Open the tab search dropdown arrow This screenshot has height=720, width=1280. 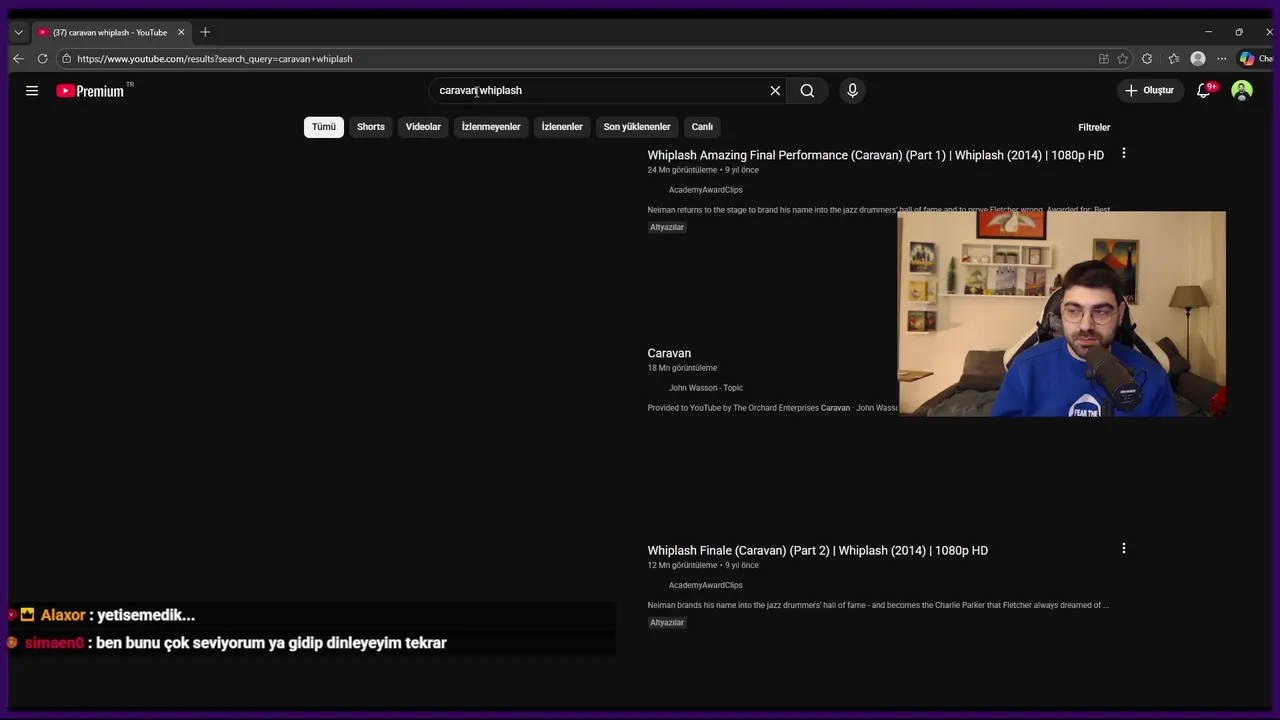click(x=18, y=32)
